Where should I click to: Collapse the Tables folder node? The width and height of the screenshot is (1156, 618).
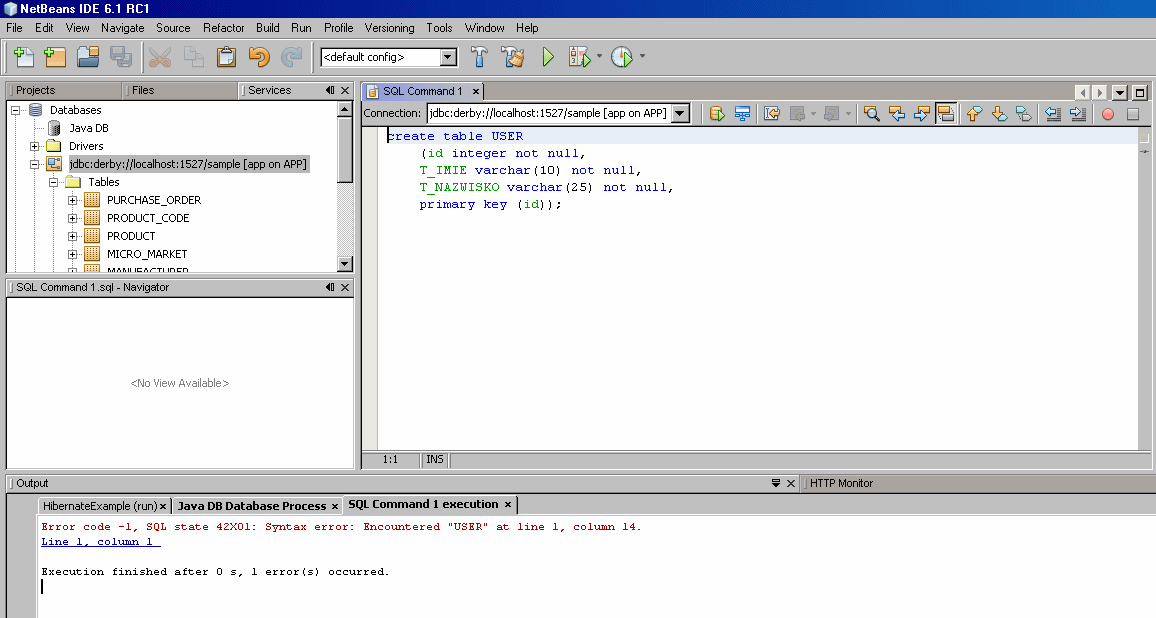53,182
